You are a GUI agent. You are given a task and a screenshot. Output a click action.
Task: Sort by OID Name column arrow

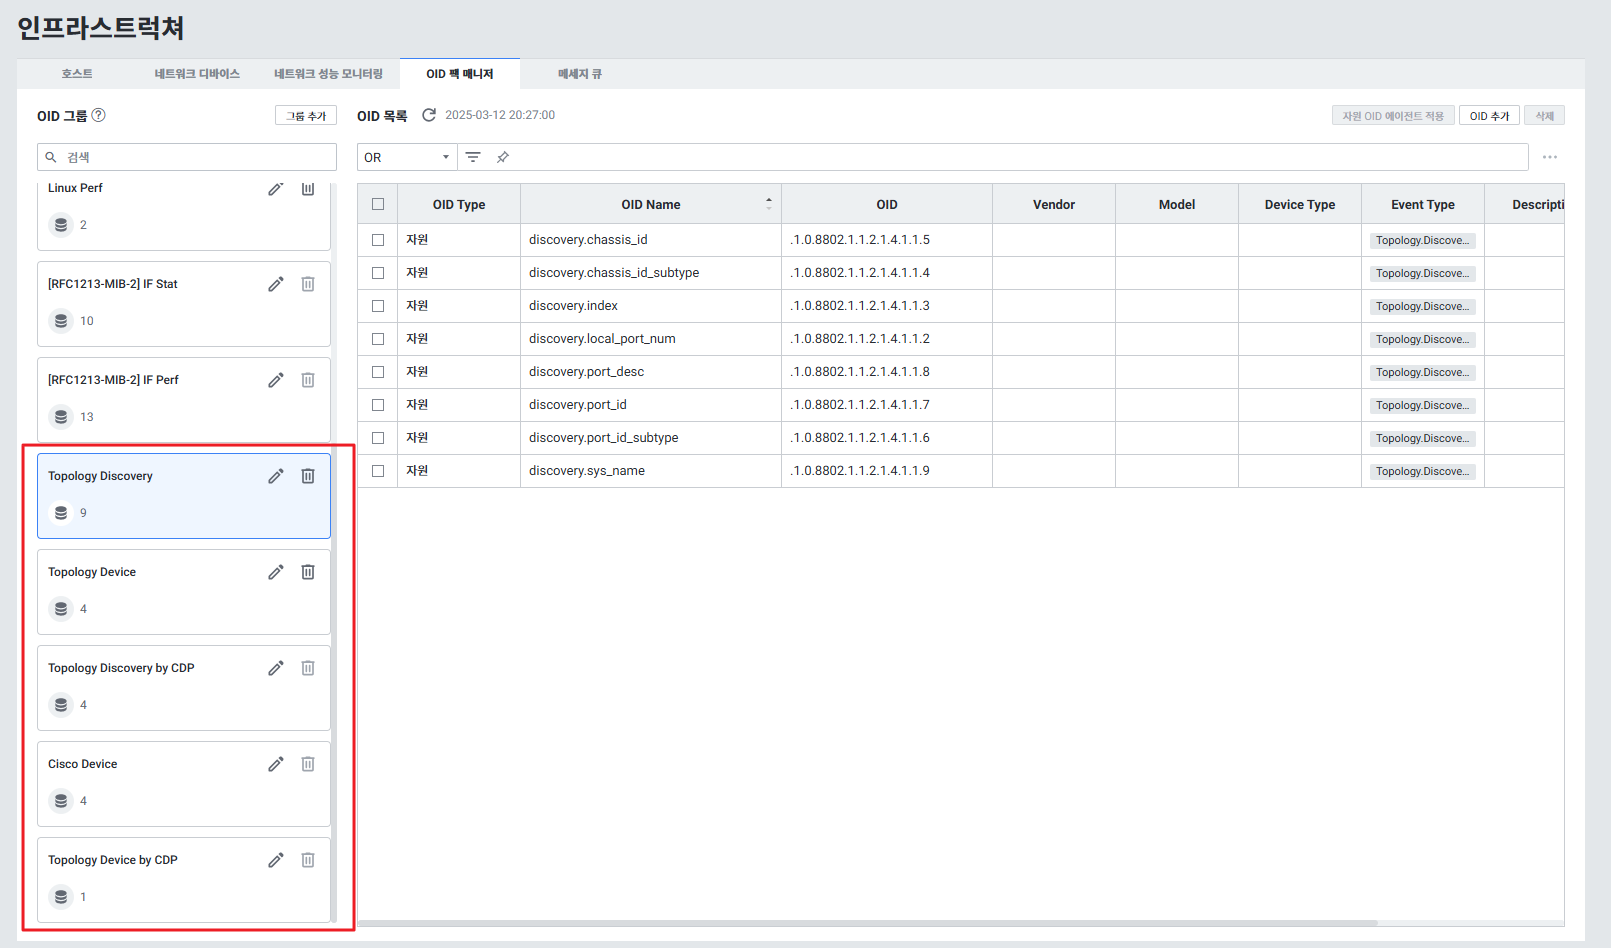768,204
